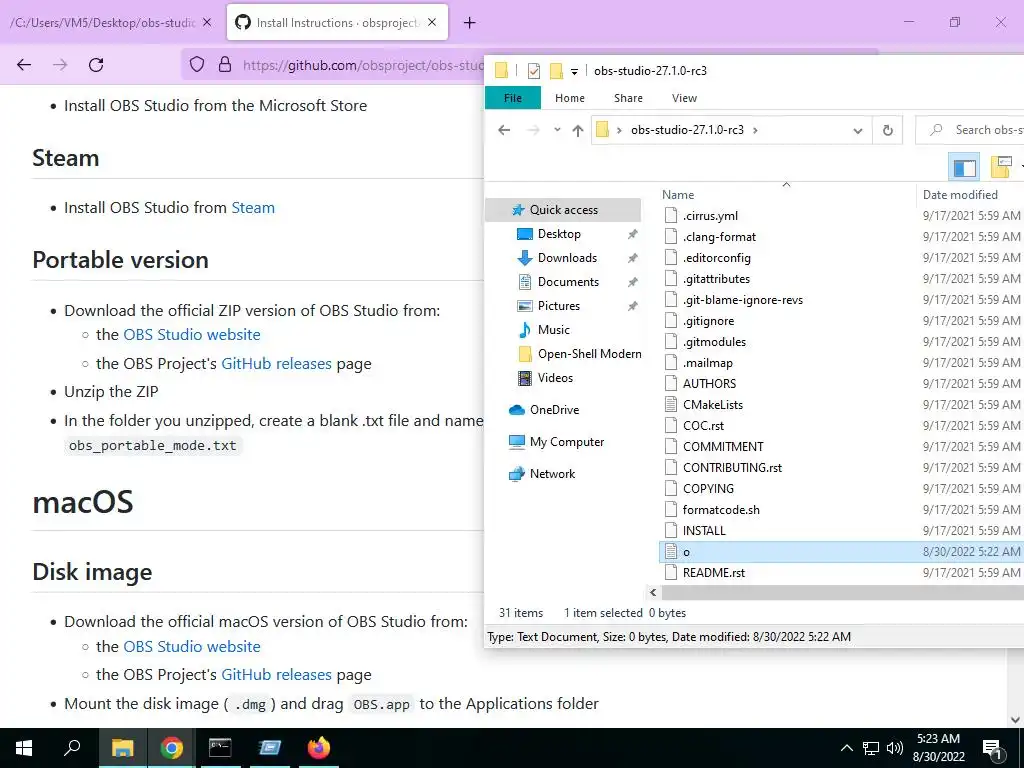Go up one folder in Explorer
Viewport: 1024px width, 768px height.
(577, 130)
